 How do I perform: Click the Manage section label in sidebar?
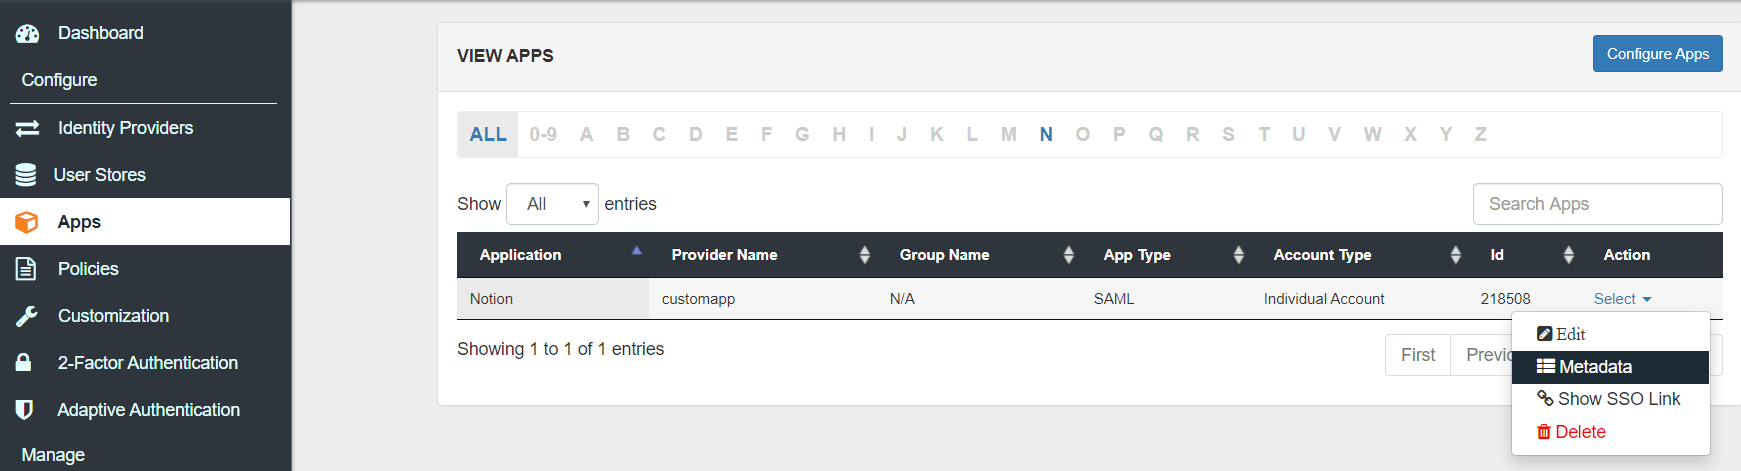(x=53, y=455)
